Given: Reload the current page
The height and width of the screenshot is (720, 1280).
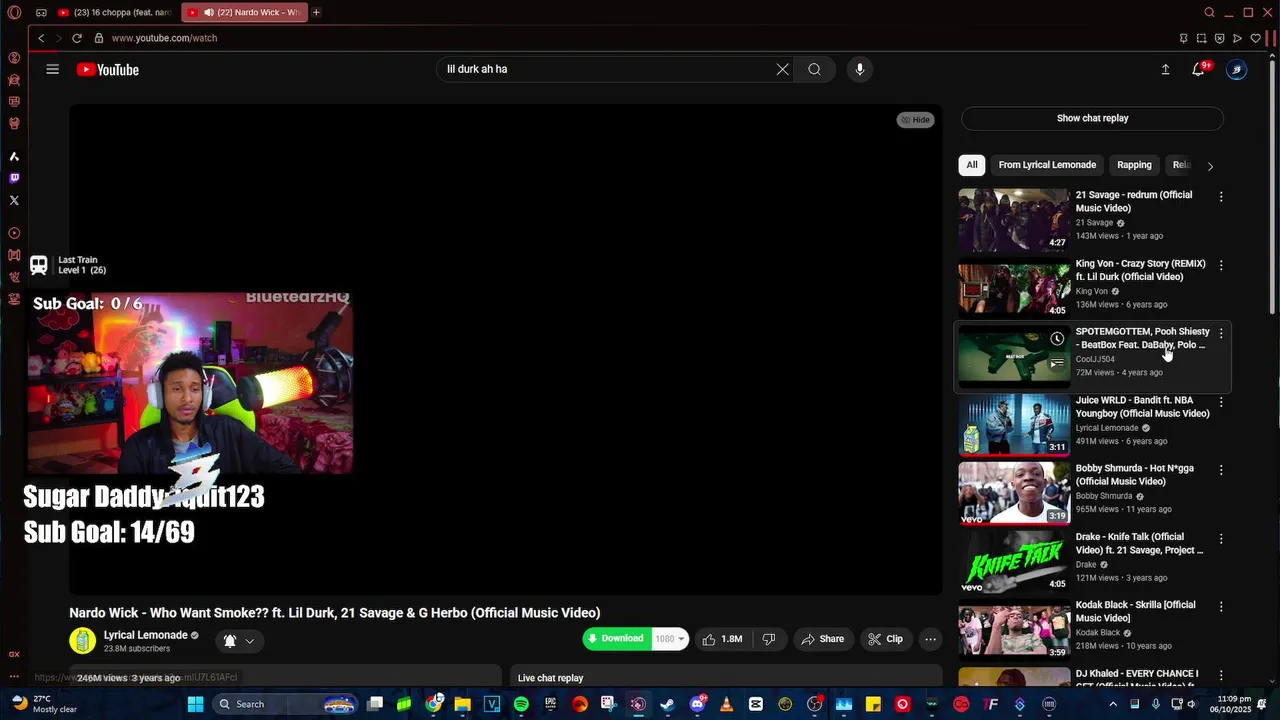Looking at the screenshot, I should 77,38.
